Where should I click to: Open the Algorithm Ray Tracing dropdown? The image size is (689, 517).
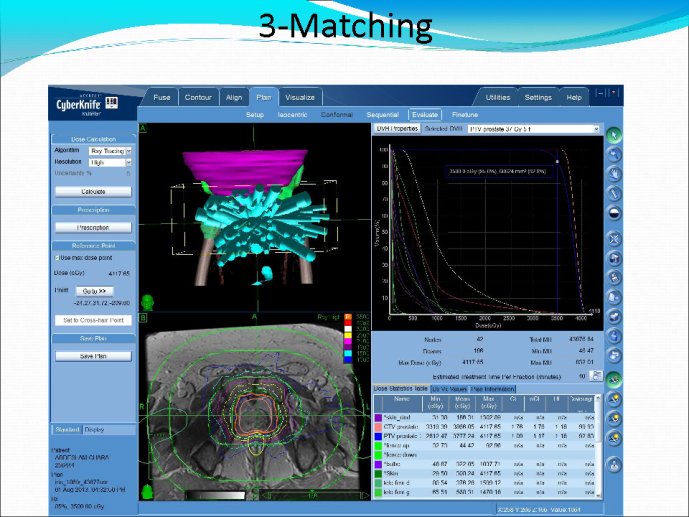[110, 151]
